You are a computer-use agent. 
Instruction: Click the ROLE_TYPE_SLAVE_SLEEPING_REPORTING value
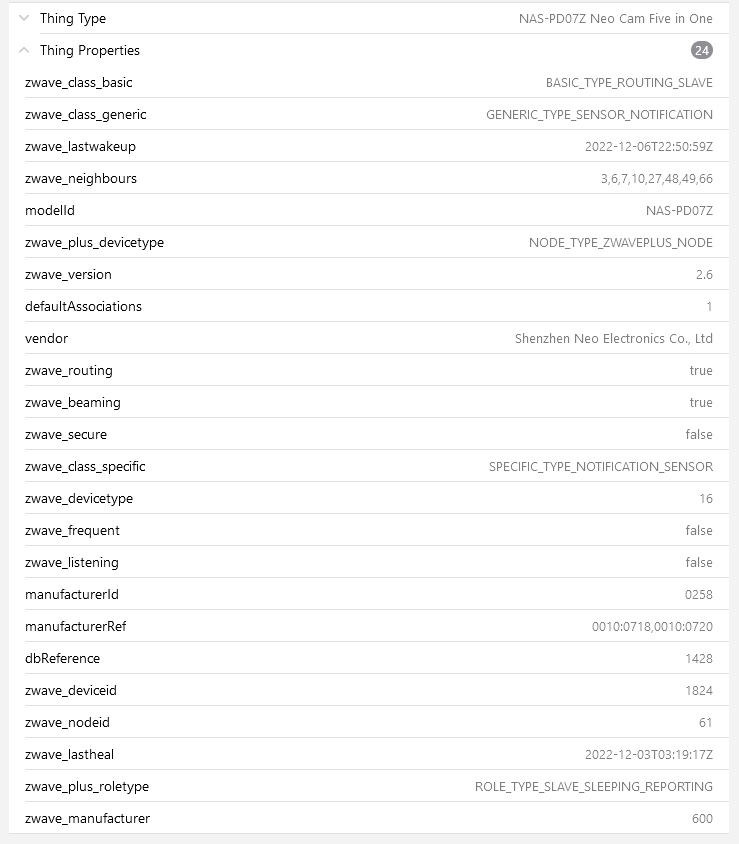tap(593, 786)
